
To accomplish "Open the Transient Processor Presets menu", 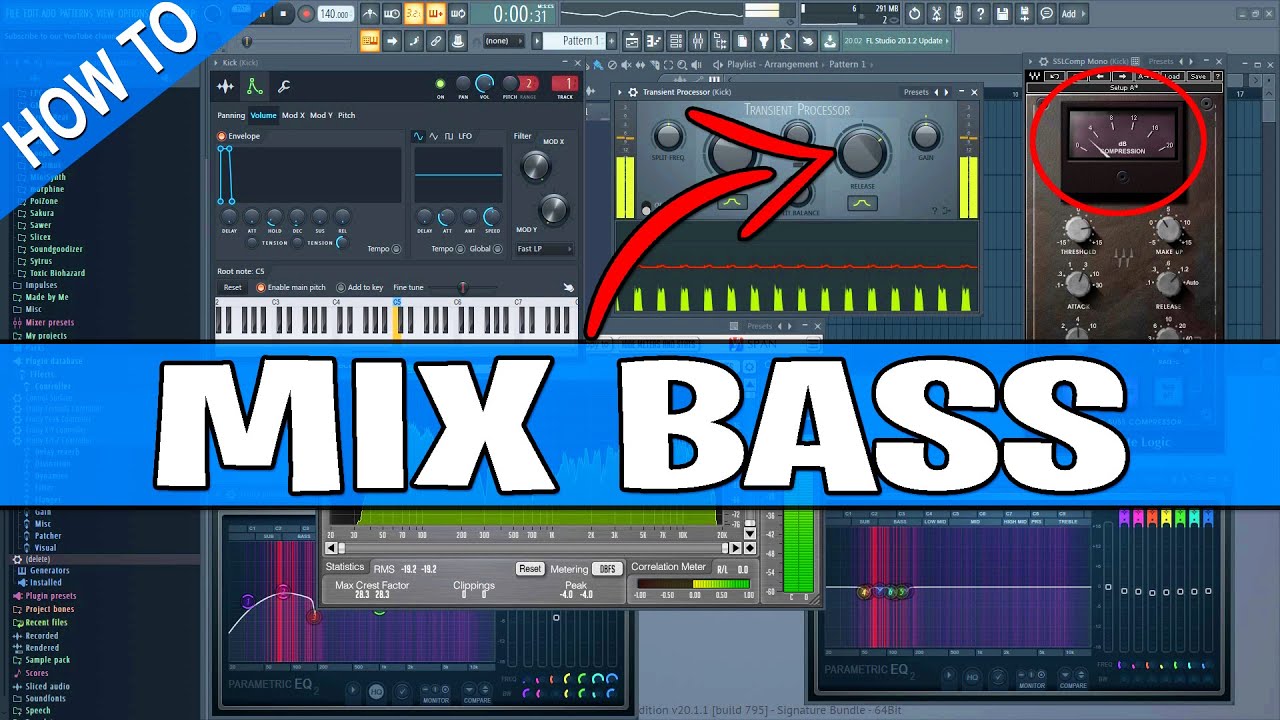I will 916,92.
